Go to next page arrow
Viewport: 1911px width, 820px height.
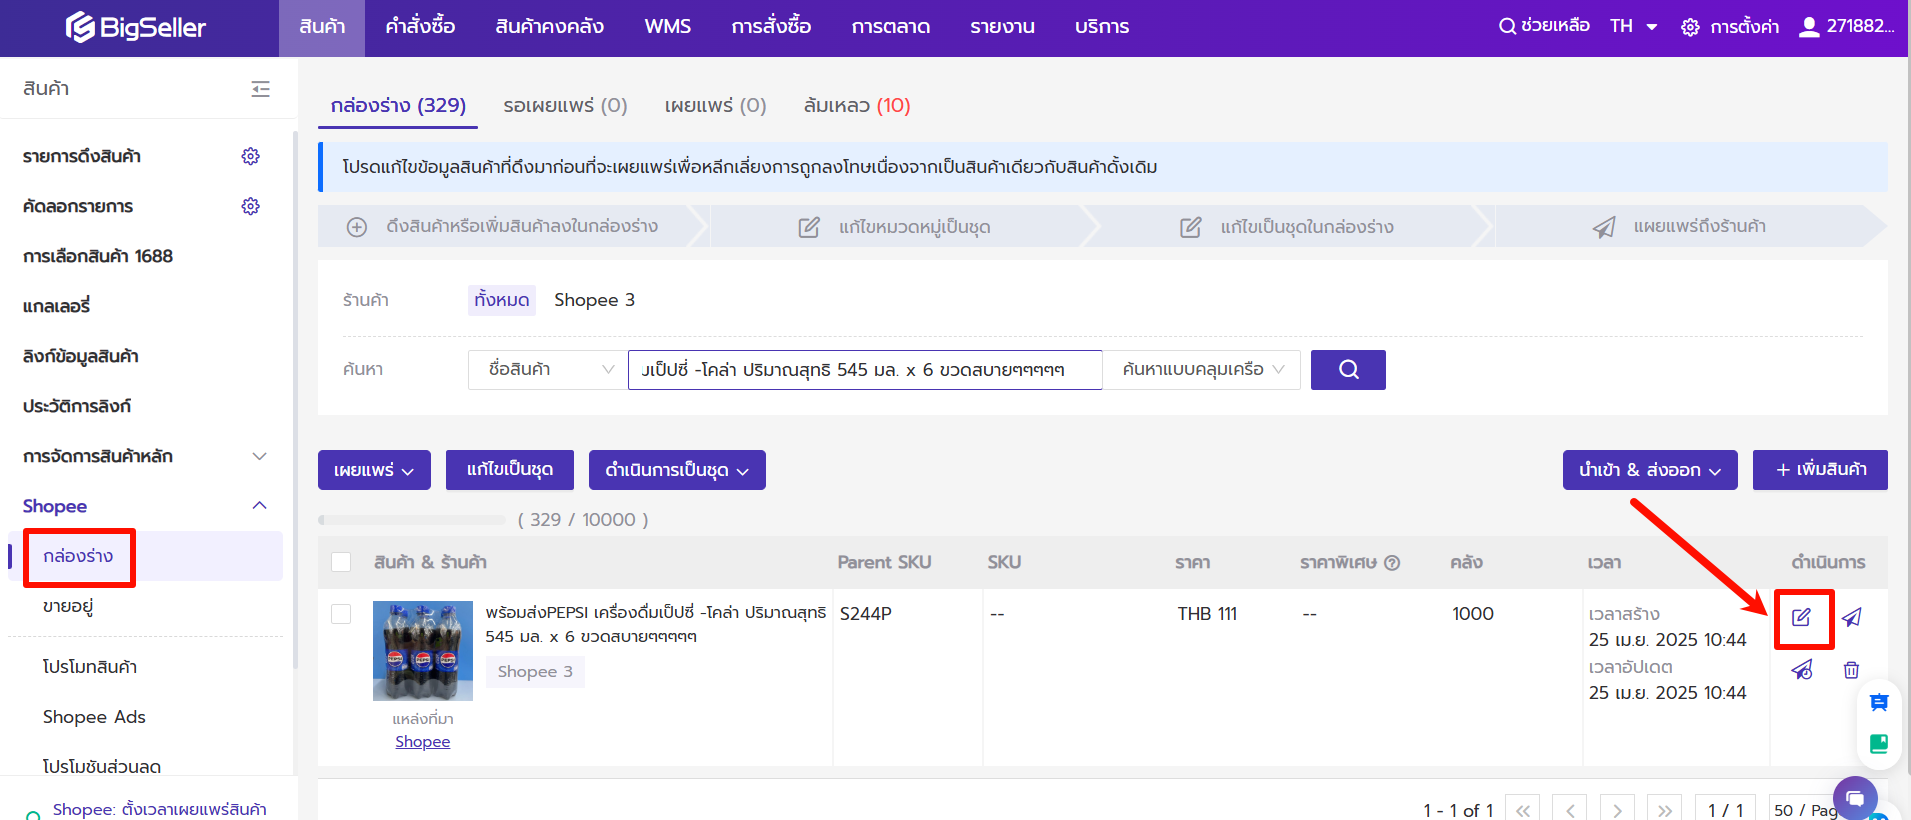click(1617, 810)
